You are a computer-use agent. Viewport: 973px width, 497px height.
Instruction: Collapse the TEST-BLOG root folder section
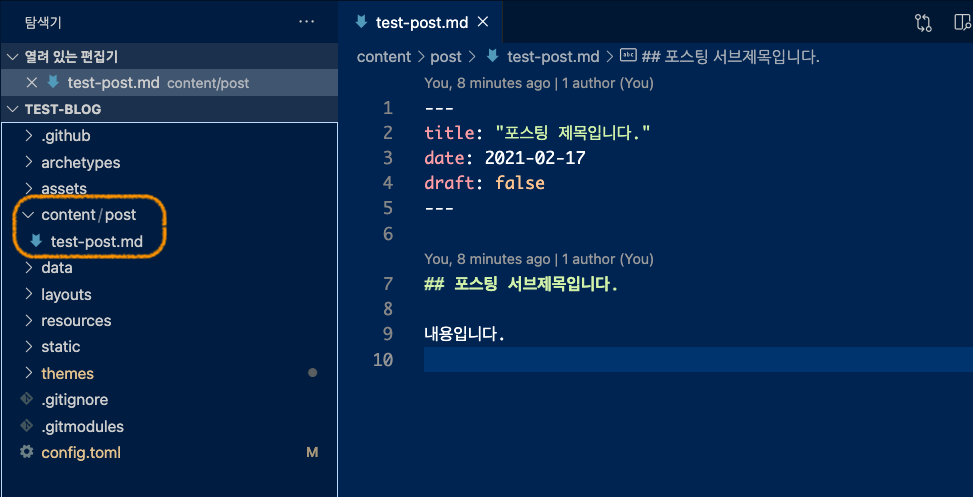click(13, 109)
